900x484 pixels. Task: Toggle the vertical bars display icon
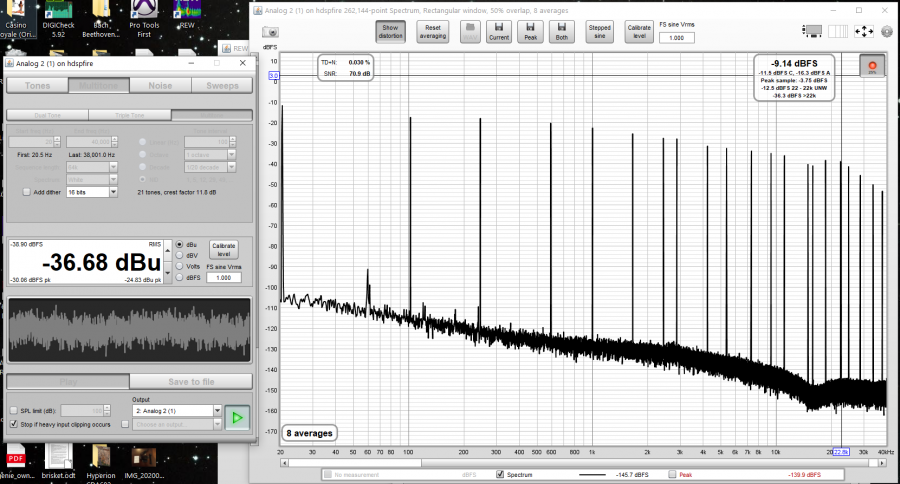click(x=837, y=32)
